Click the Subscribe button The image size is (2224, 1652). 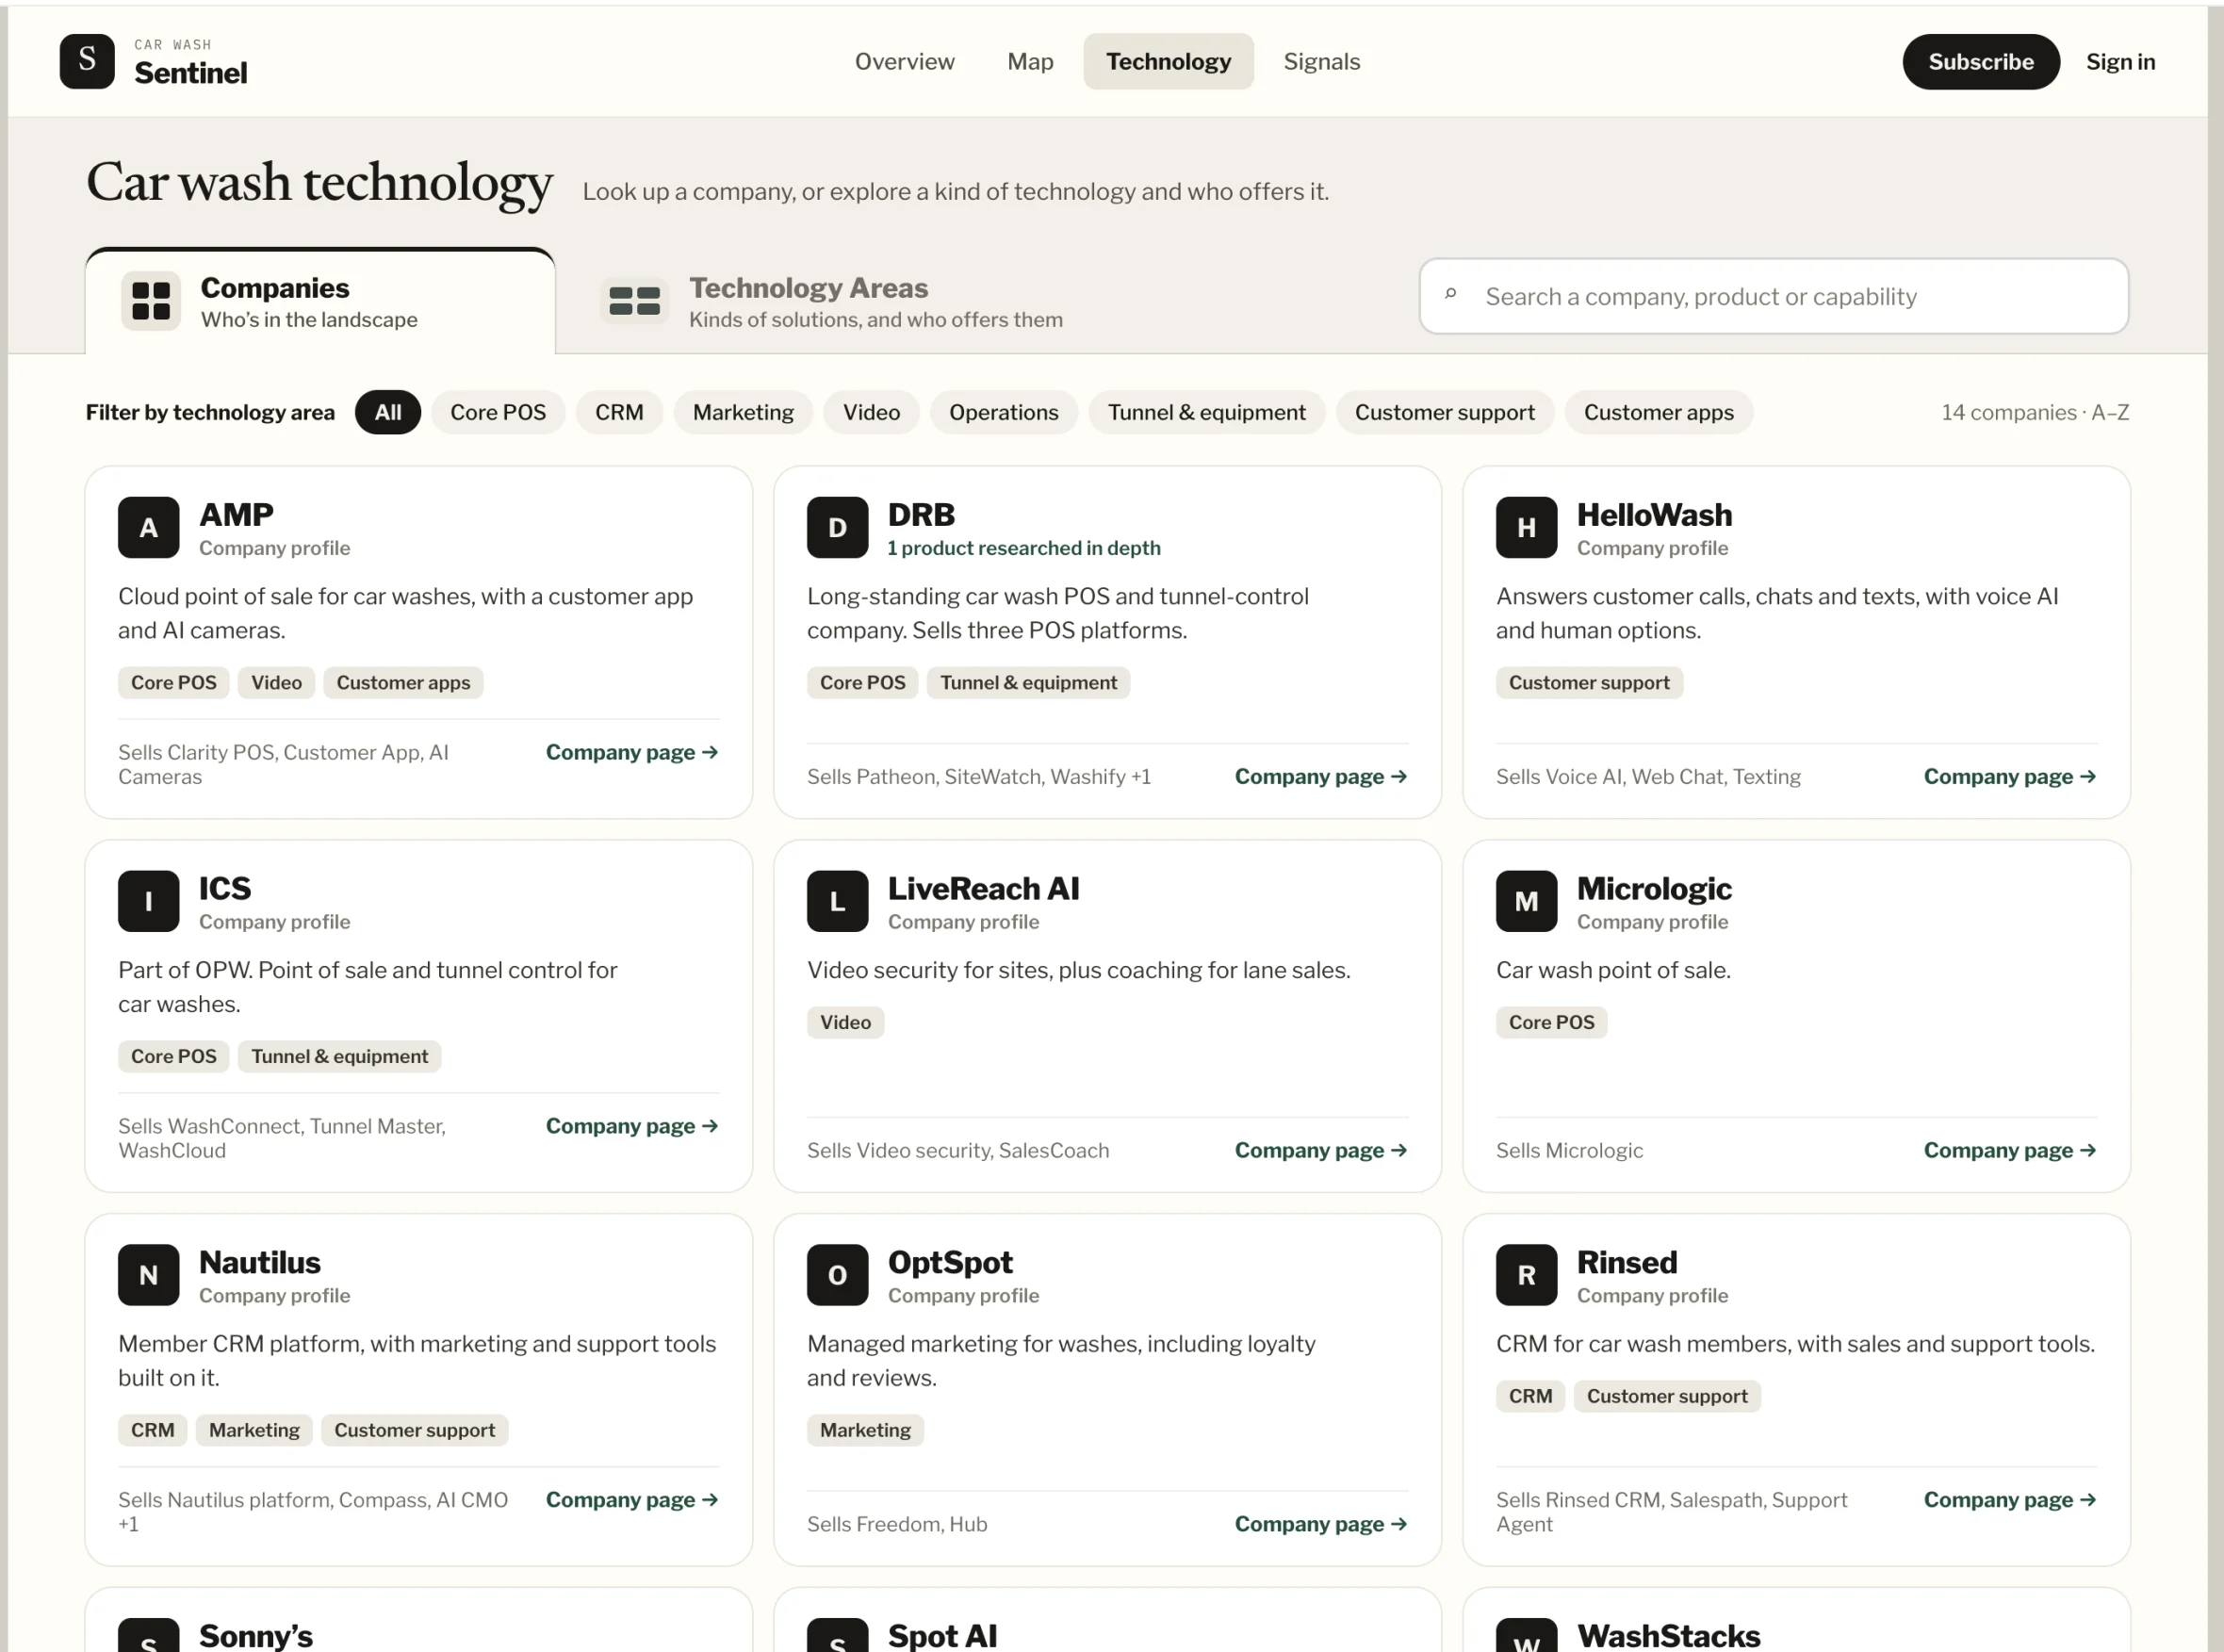pyautogui.click(x=1980, y=61)
